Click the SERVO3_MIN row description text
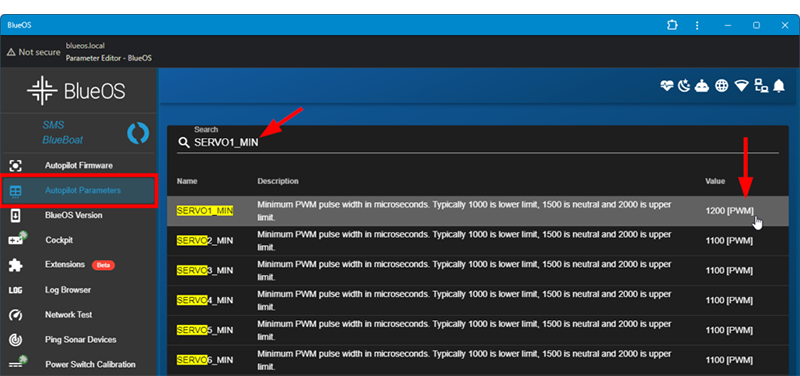This screenshot has width=800, height=376. tap(464, 271)
